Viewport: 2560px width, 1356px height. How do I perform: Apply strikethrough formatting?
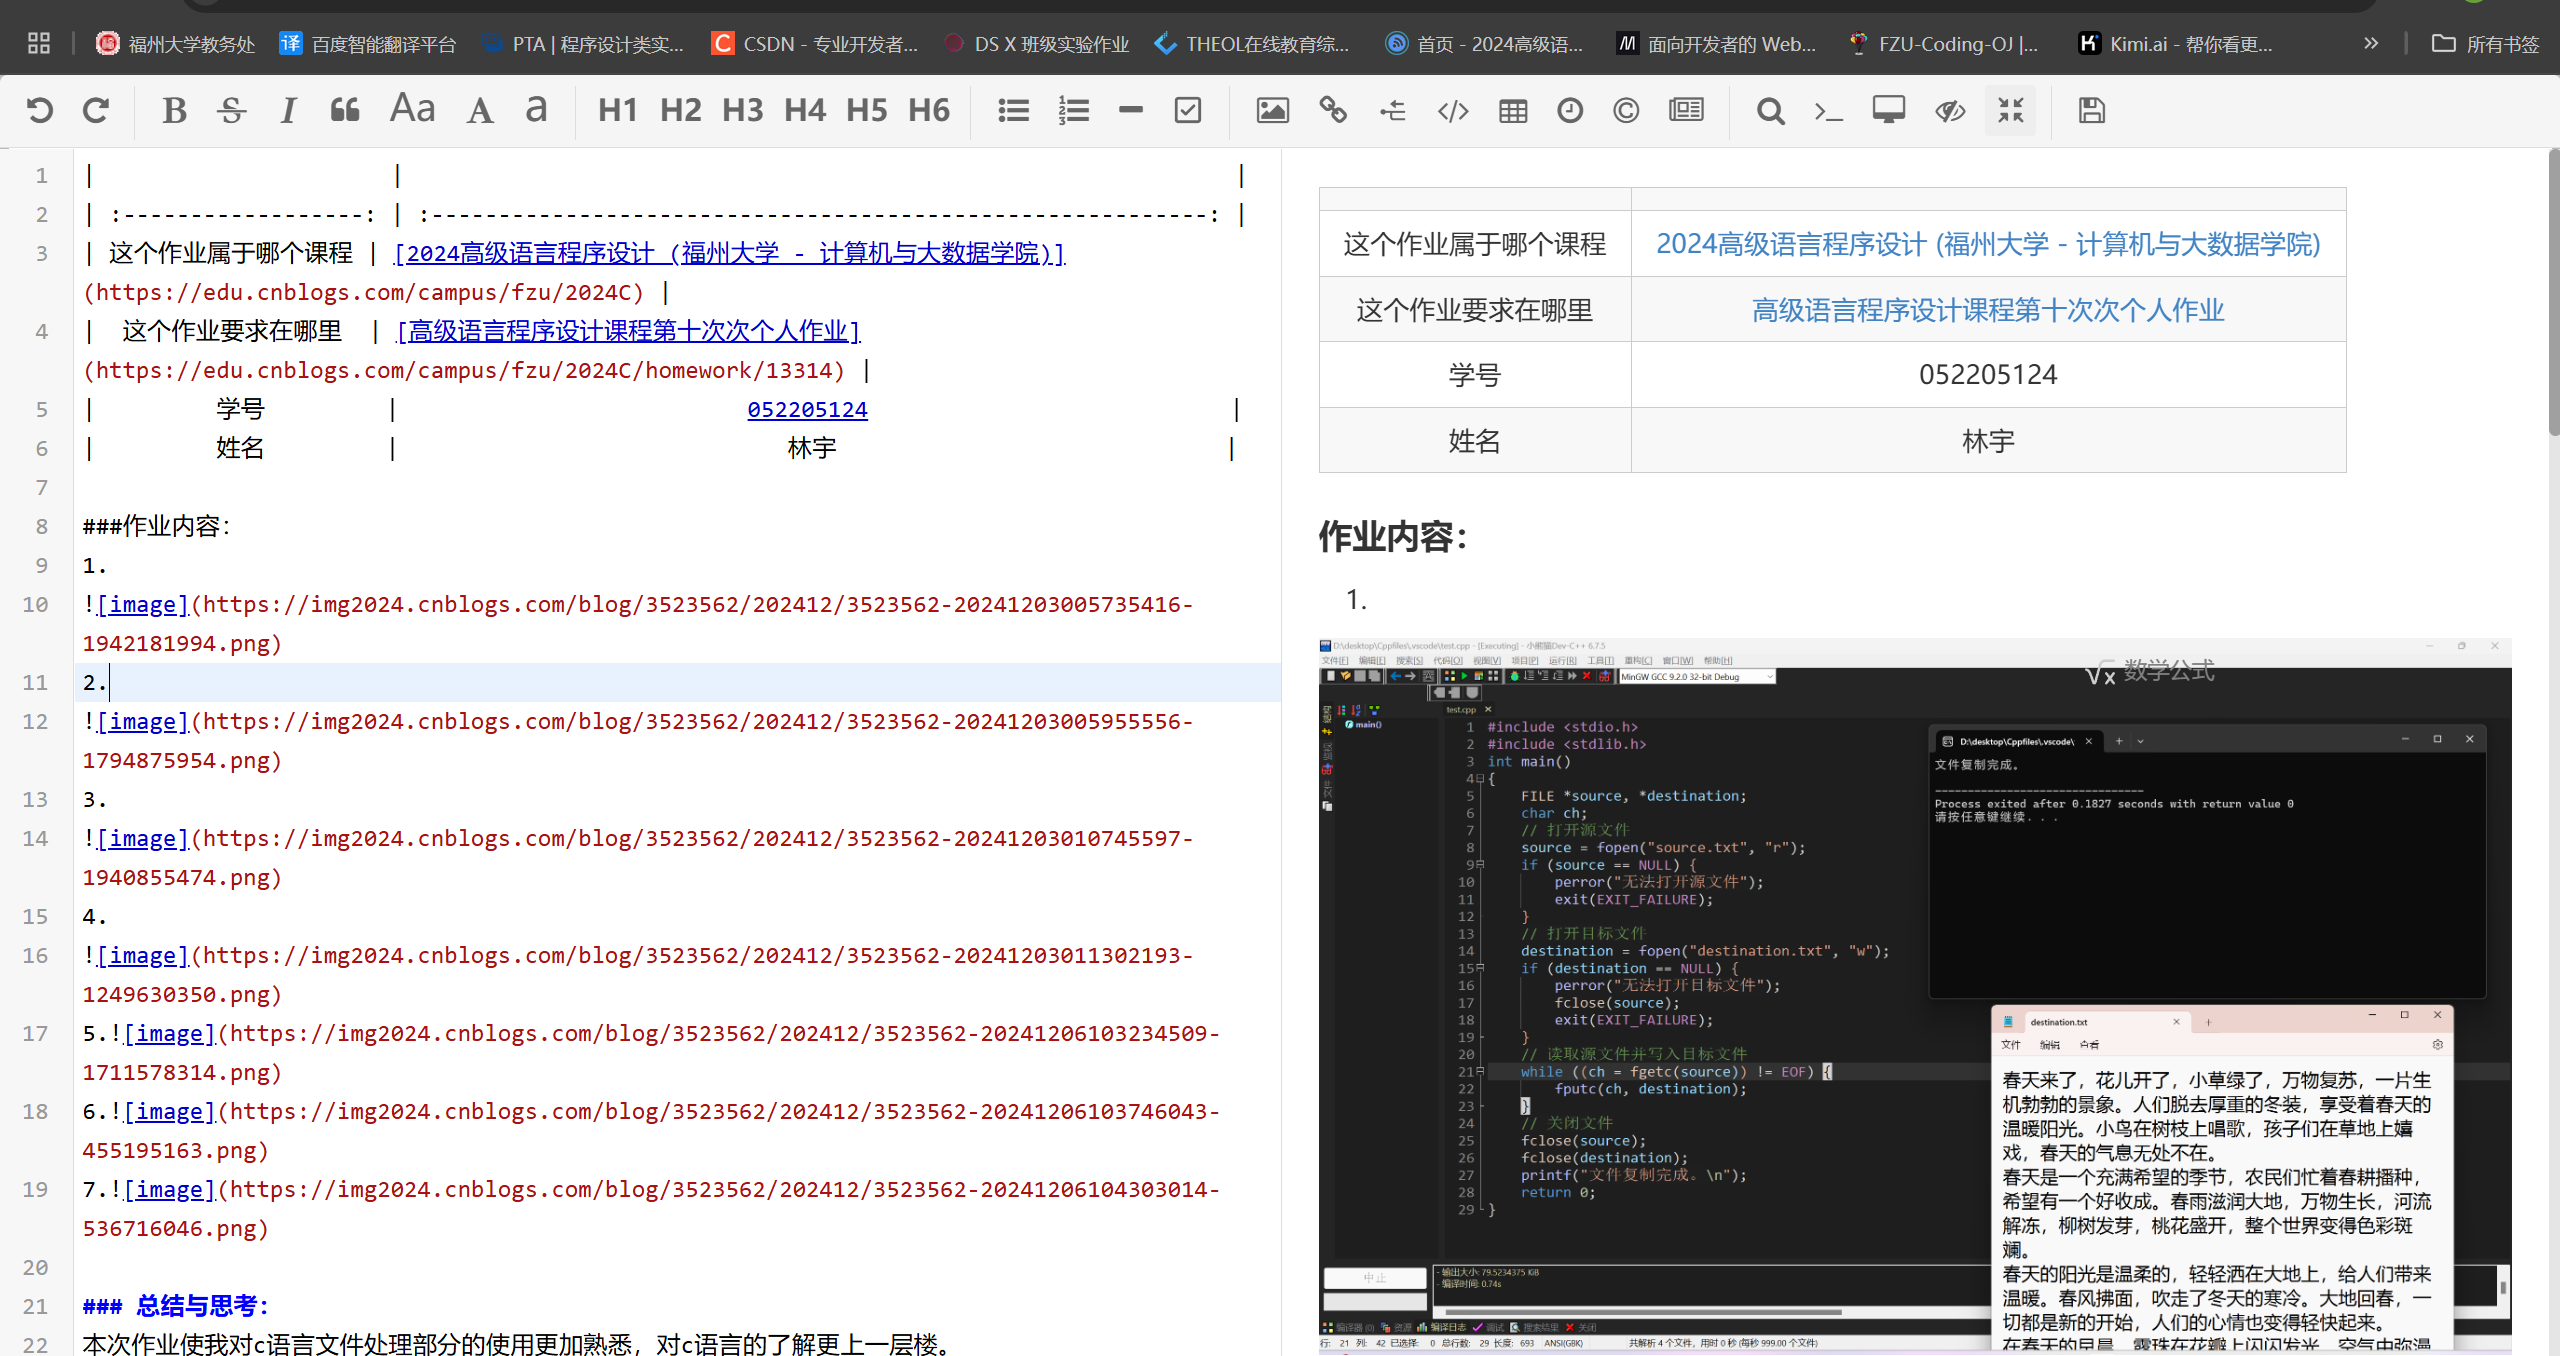(231, 110)
